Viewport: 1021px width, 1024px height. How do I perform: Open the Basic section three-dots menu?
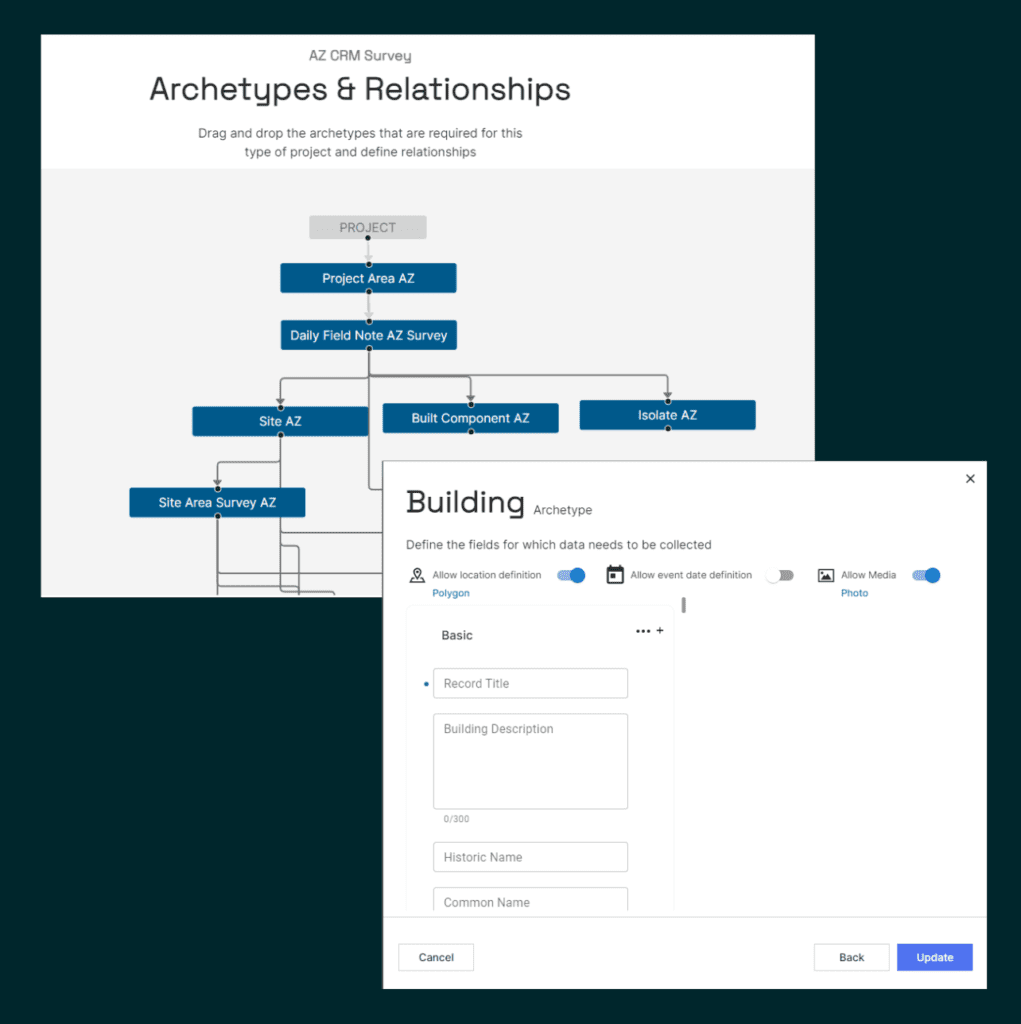click(x=643, y=631)
